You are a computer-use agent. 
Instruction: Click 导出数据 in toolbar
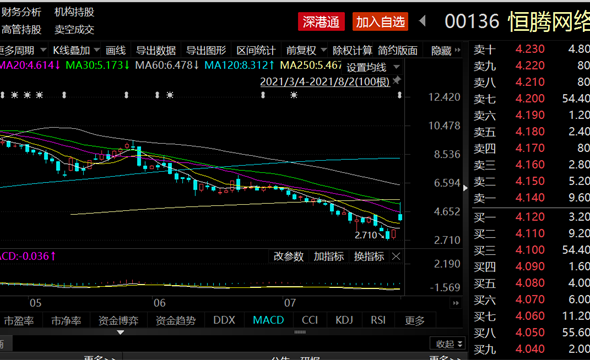pos(156,50)
